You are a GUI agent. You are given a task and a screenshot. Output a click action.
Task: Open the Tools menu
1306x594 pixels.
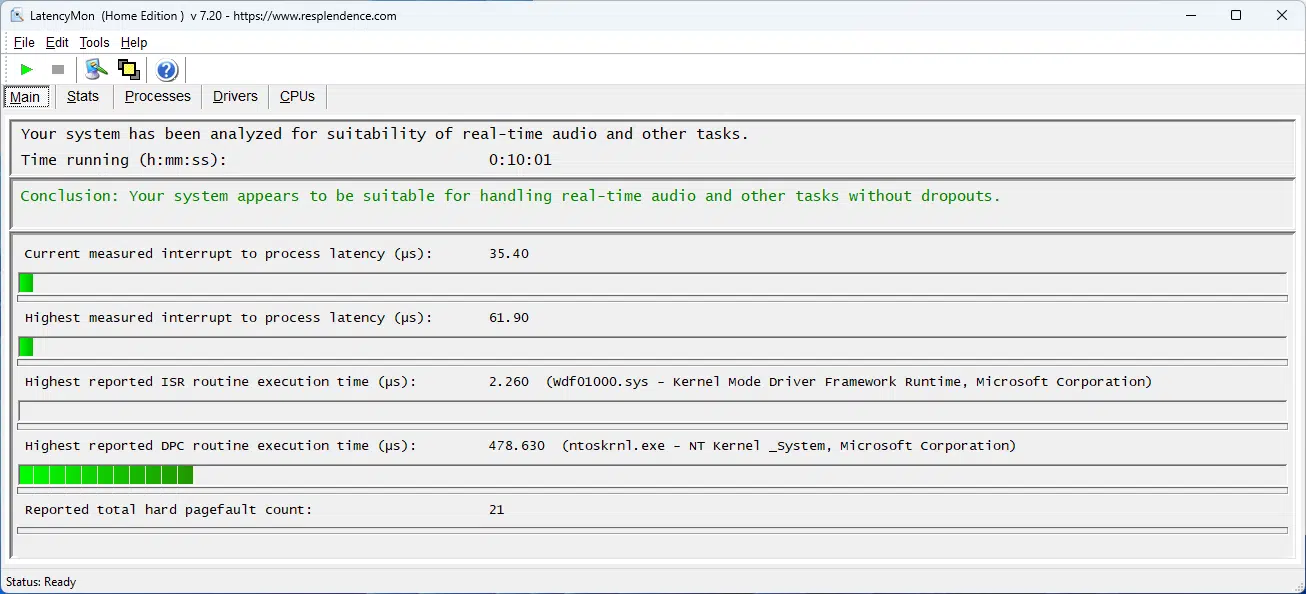(x=94, y=42)
